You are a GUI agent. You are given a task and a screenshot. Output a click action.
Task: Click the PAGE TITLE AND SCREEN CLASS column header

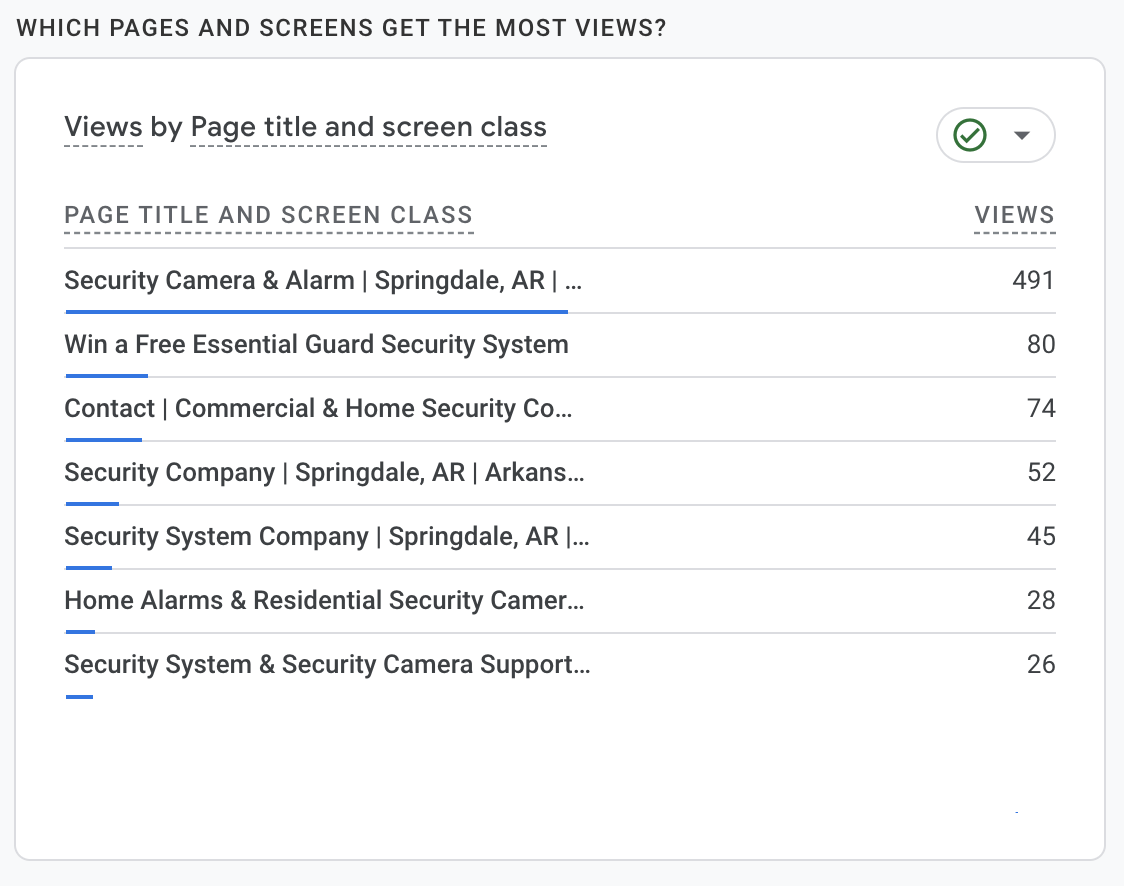[268, 215]
